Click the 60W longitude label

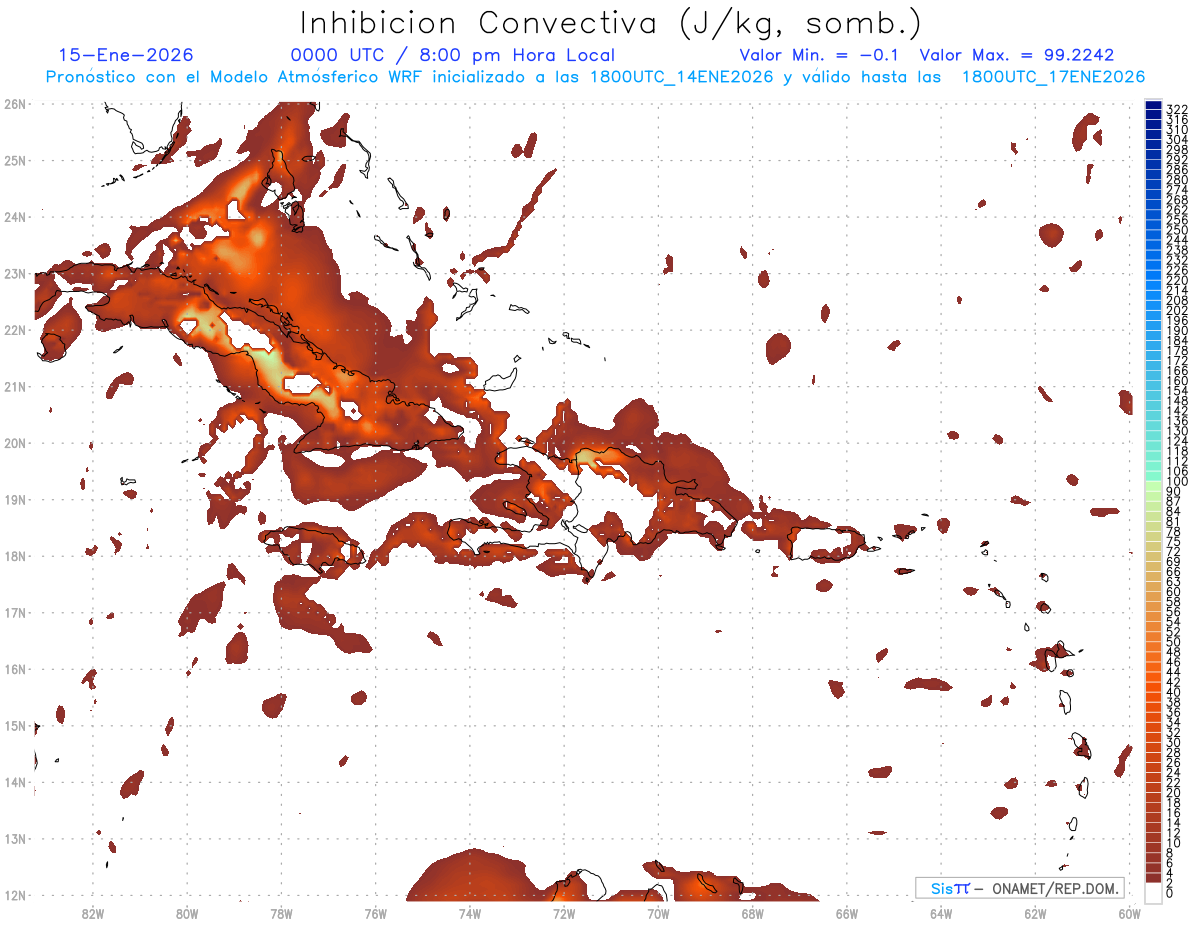(x=1130, y=913)
